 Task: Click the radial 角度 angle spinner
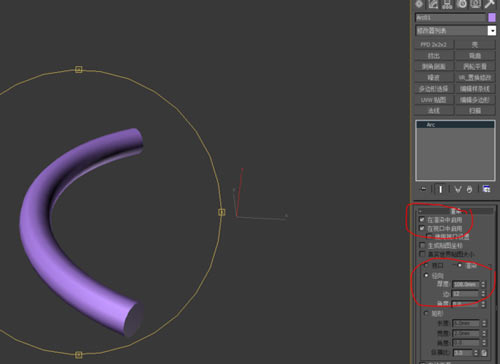click(x=483, y=304)
